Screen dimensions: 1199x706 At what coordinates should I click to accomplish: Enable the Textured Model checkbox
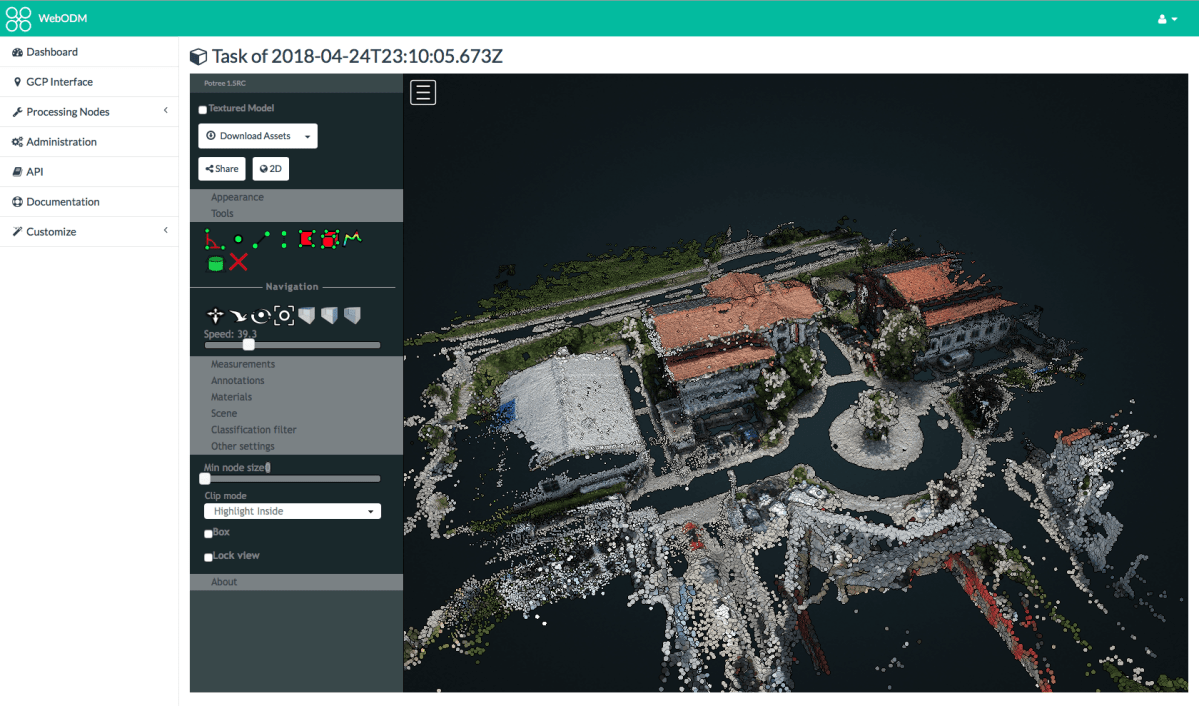(x=202, y=109)
